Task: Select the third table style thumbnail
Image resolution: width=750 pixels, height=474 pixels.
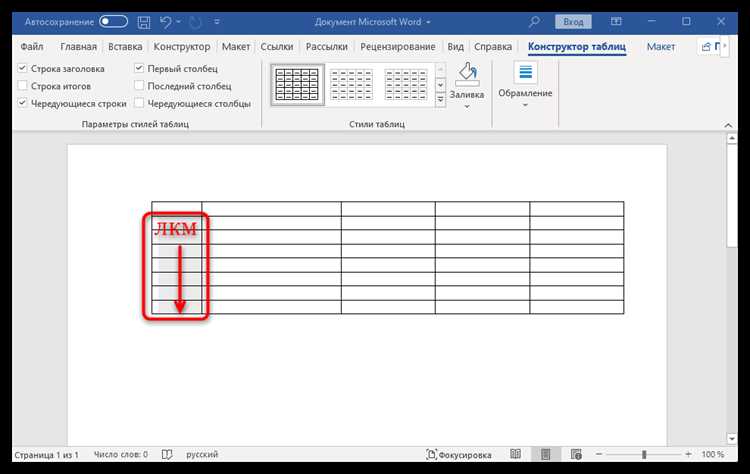Action: point(406,85)
